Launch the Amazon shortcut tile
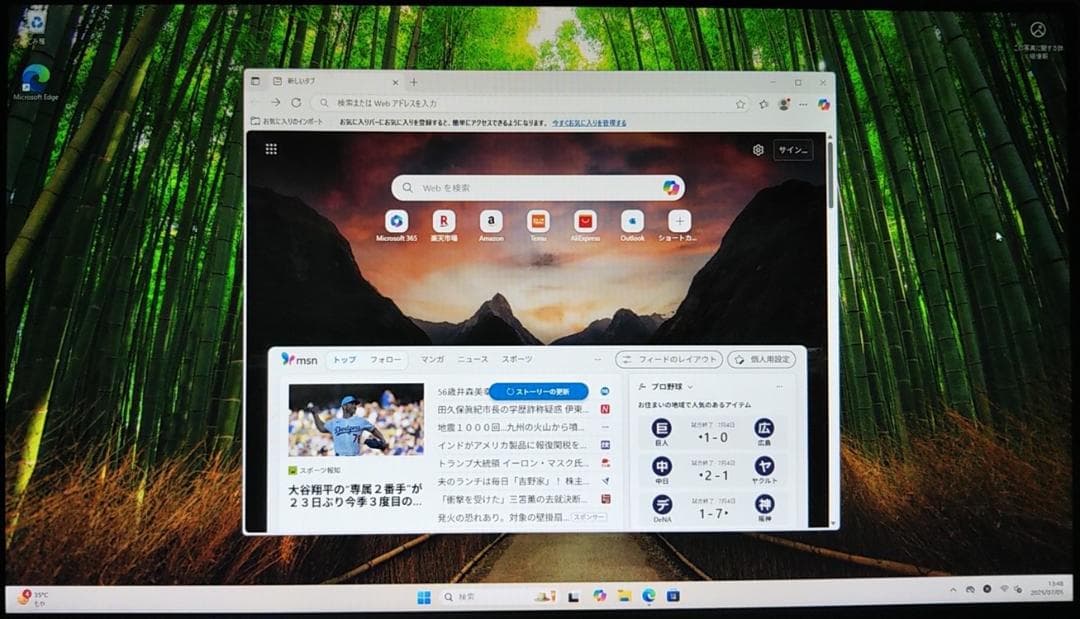The height and width of the screenshot is (619, 1080). (x=490, y=222)
